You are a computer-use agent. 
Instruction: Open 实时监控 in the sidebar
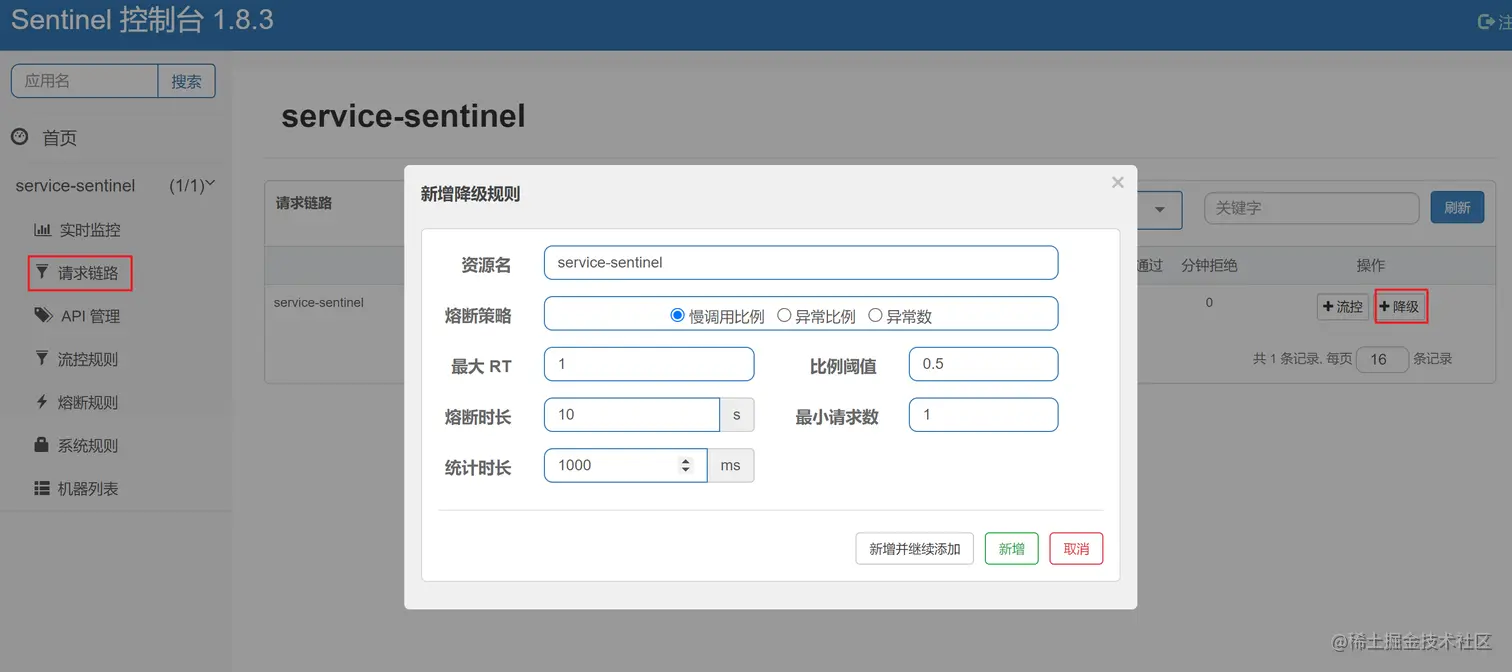click(89, 230)
